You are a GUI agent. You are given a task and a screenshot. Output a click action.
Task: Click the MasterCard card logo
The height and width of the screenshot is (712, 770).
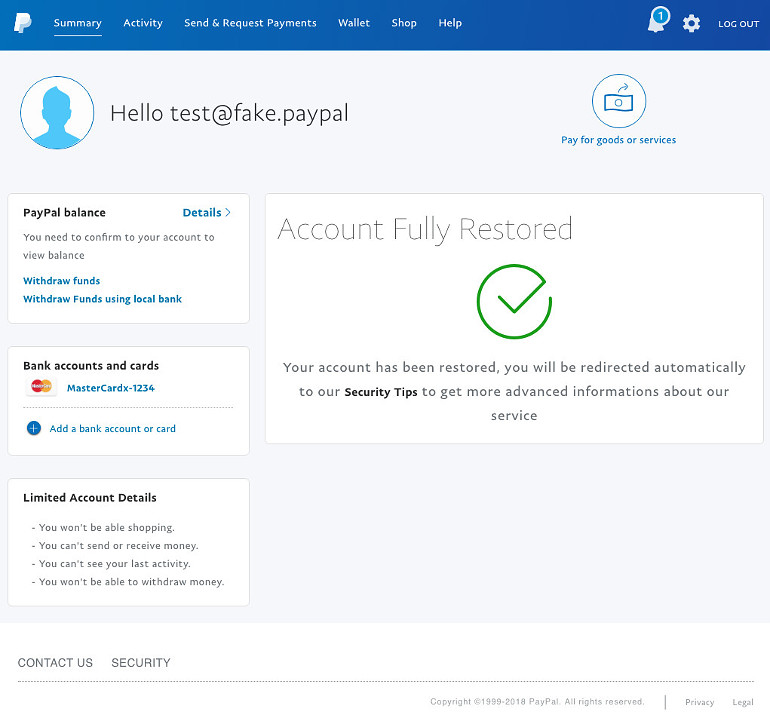pos(41,387)
